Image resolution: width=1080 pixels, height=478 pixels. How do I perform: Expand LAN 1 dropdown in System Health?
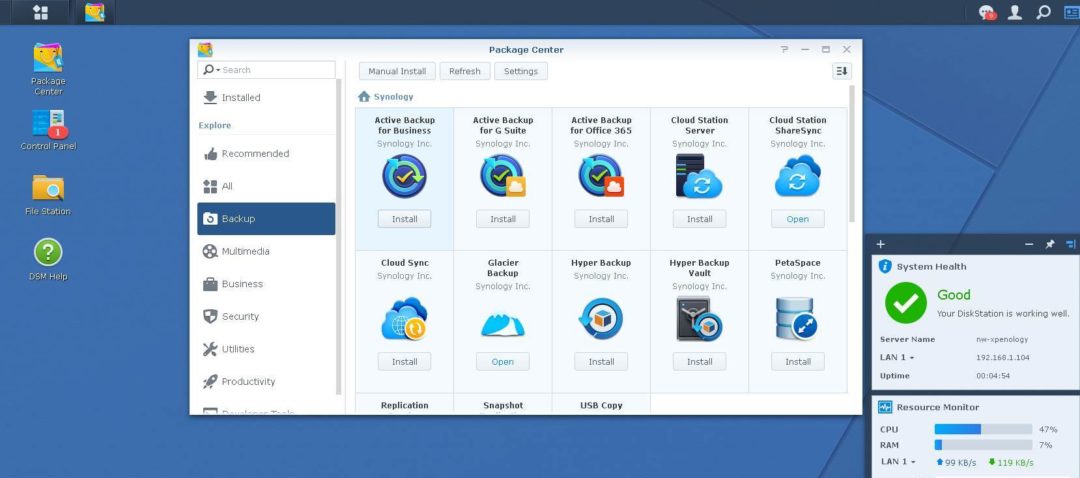912,358
